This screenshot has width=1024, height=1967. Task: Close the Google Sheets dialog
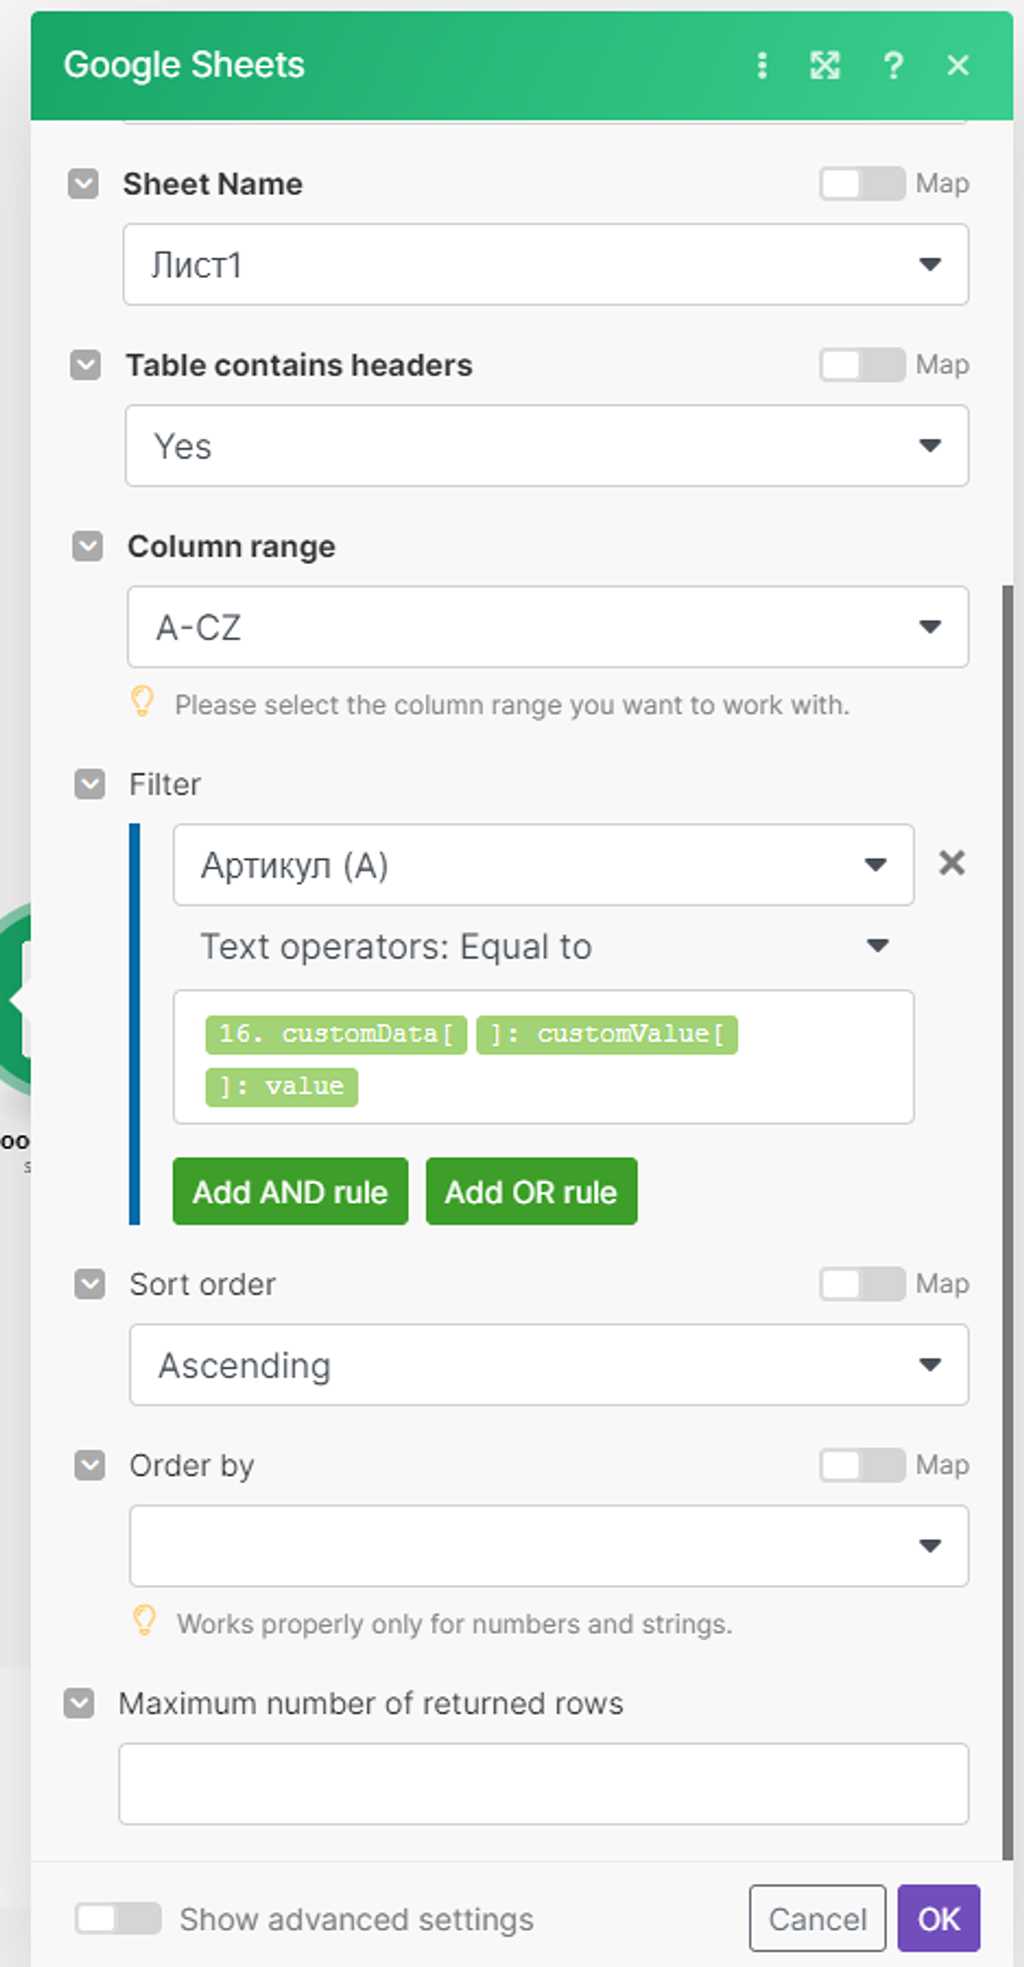(958, 66)
